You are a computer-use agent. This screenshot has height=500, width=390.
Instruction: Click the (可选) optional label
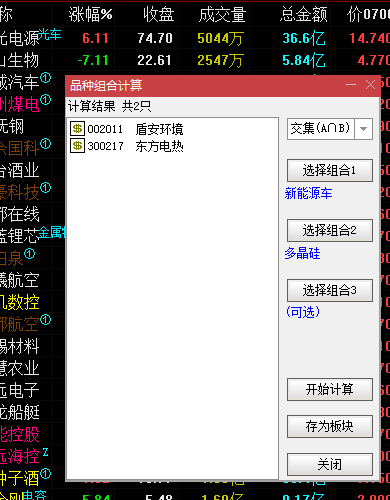(x=303, y=312)
